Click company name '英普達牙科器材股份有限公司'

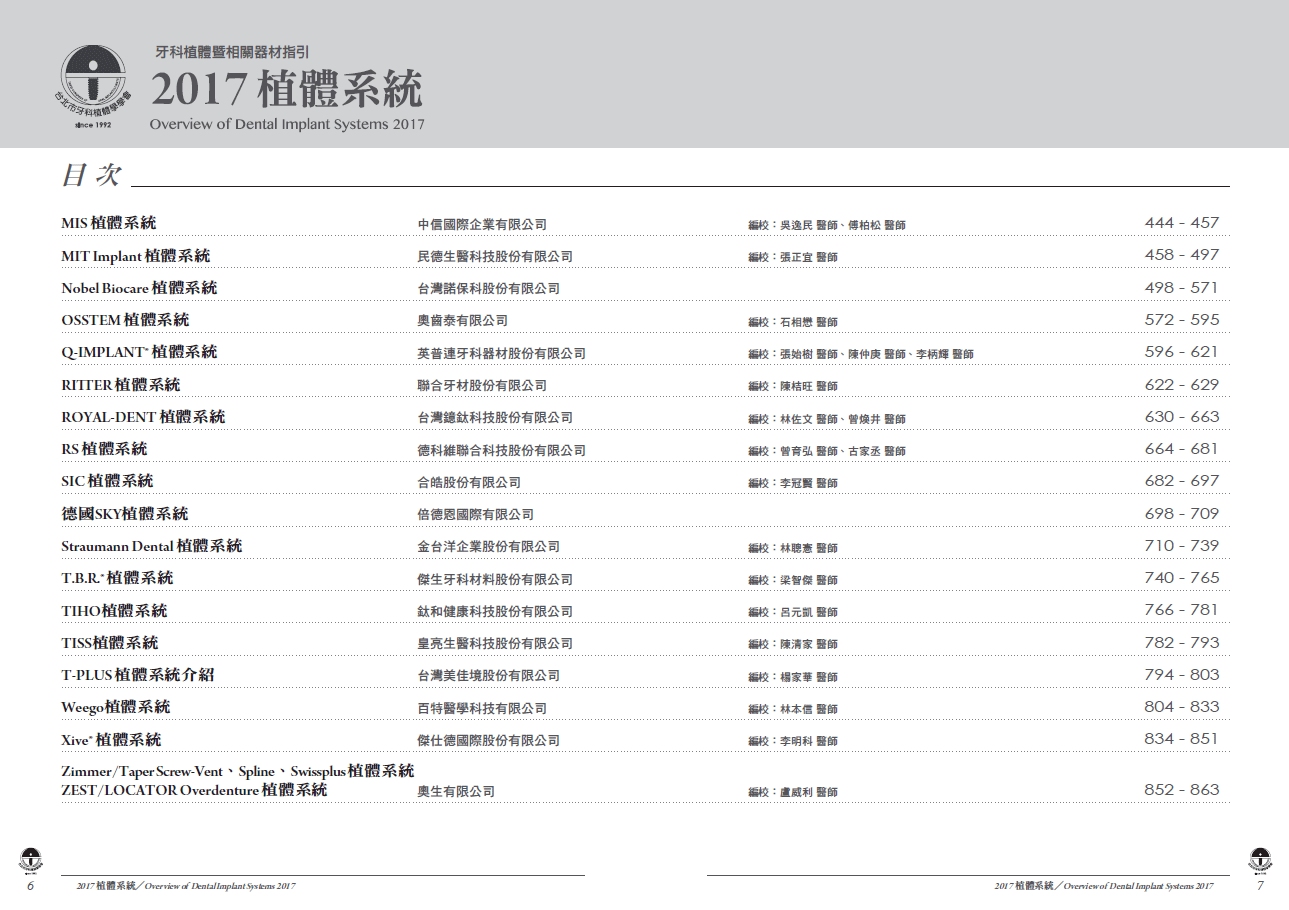[x=501, y=354]
